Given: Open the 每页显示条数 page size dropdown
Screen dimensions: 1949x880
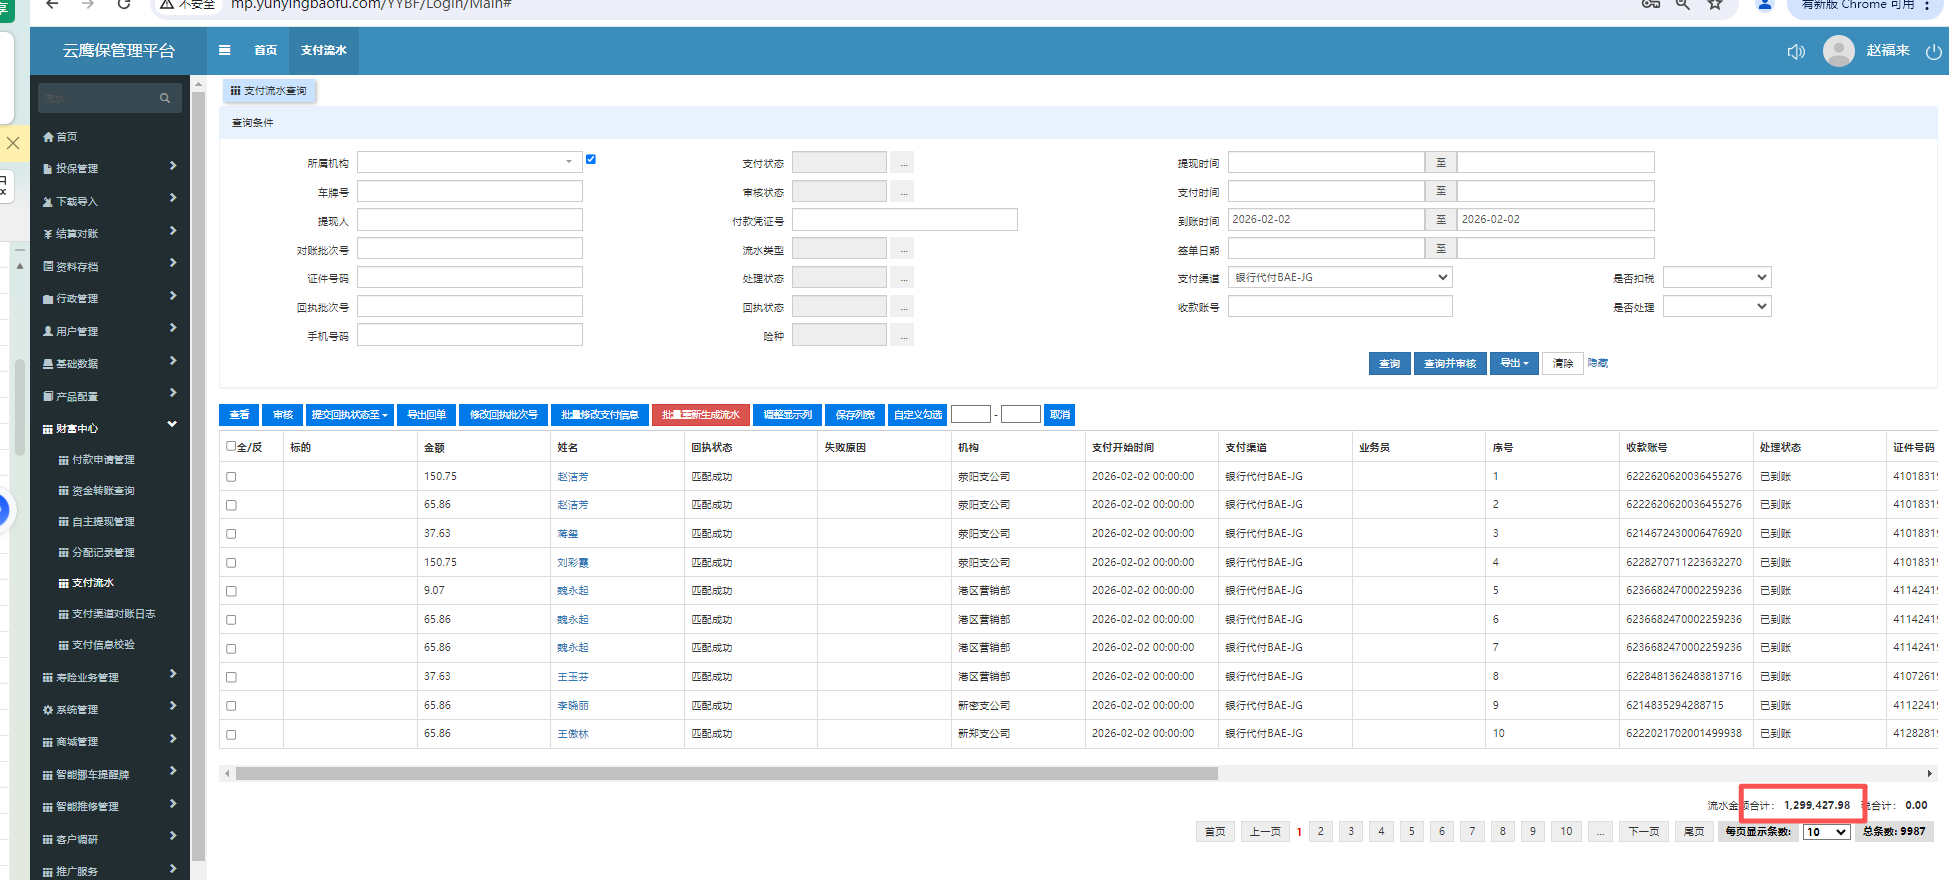Looking at the screenshot, I should [x=1825, y=832].
